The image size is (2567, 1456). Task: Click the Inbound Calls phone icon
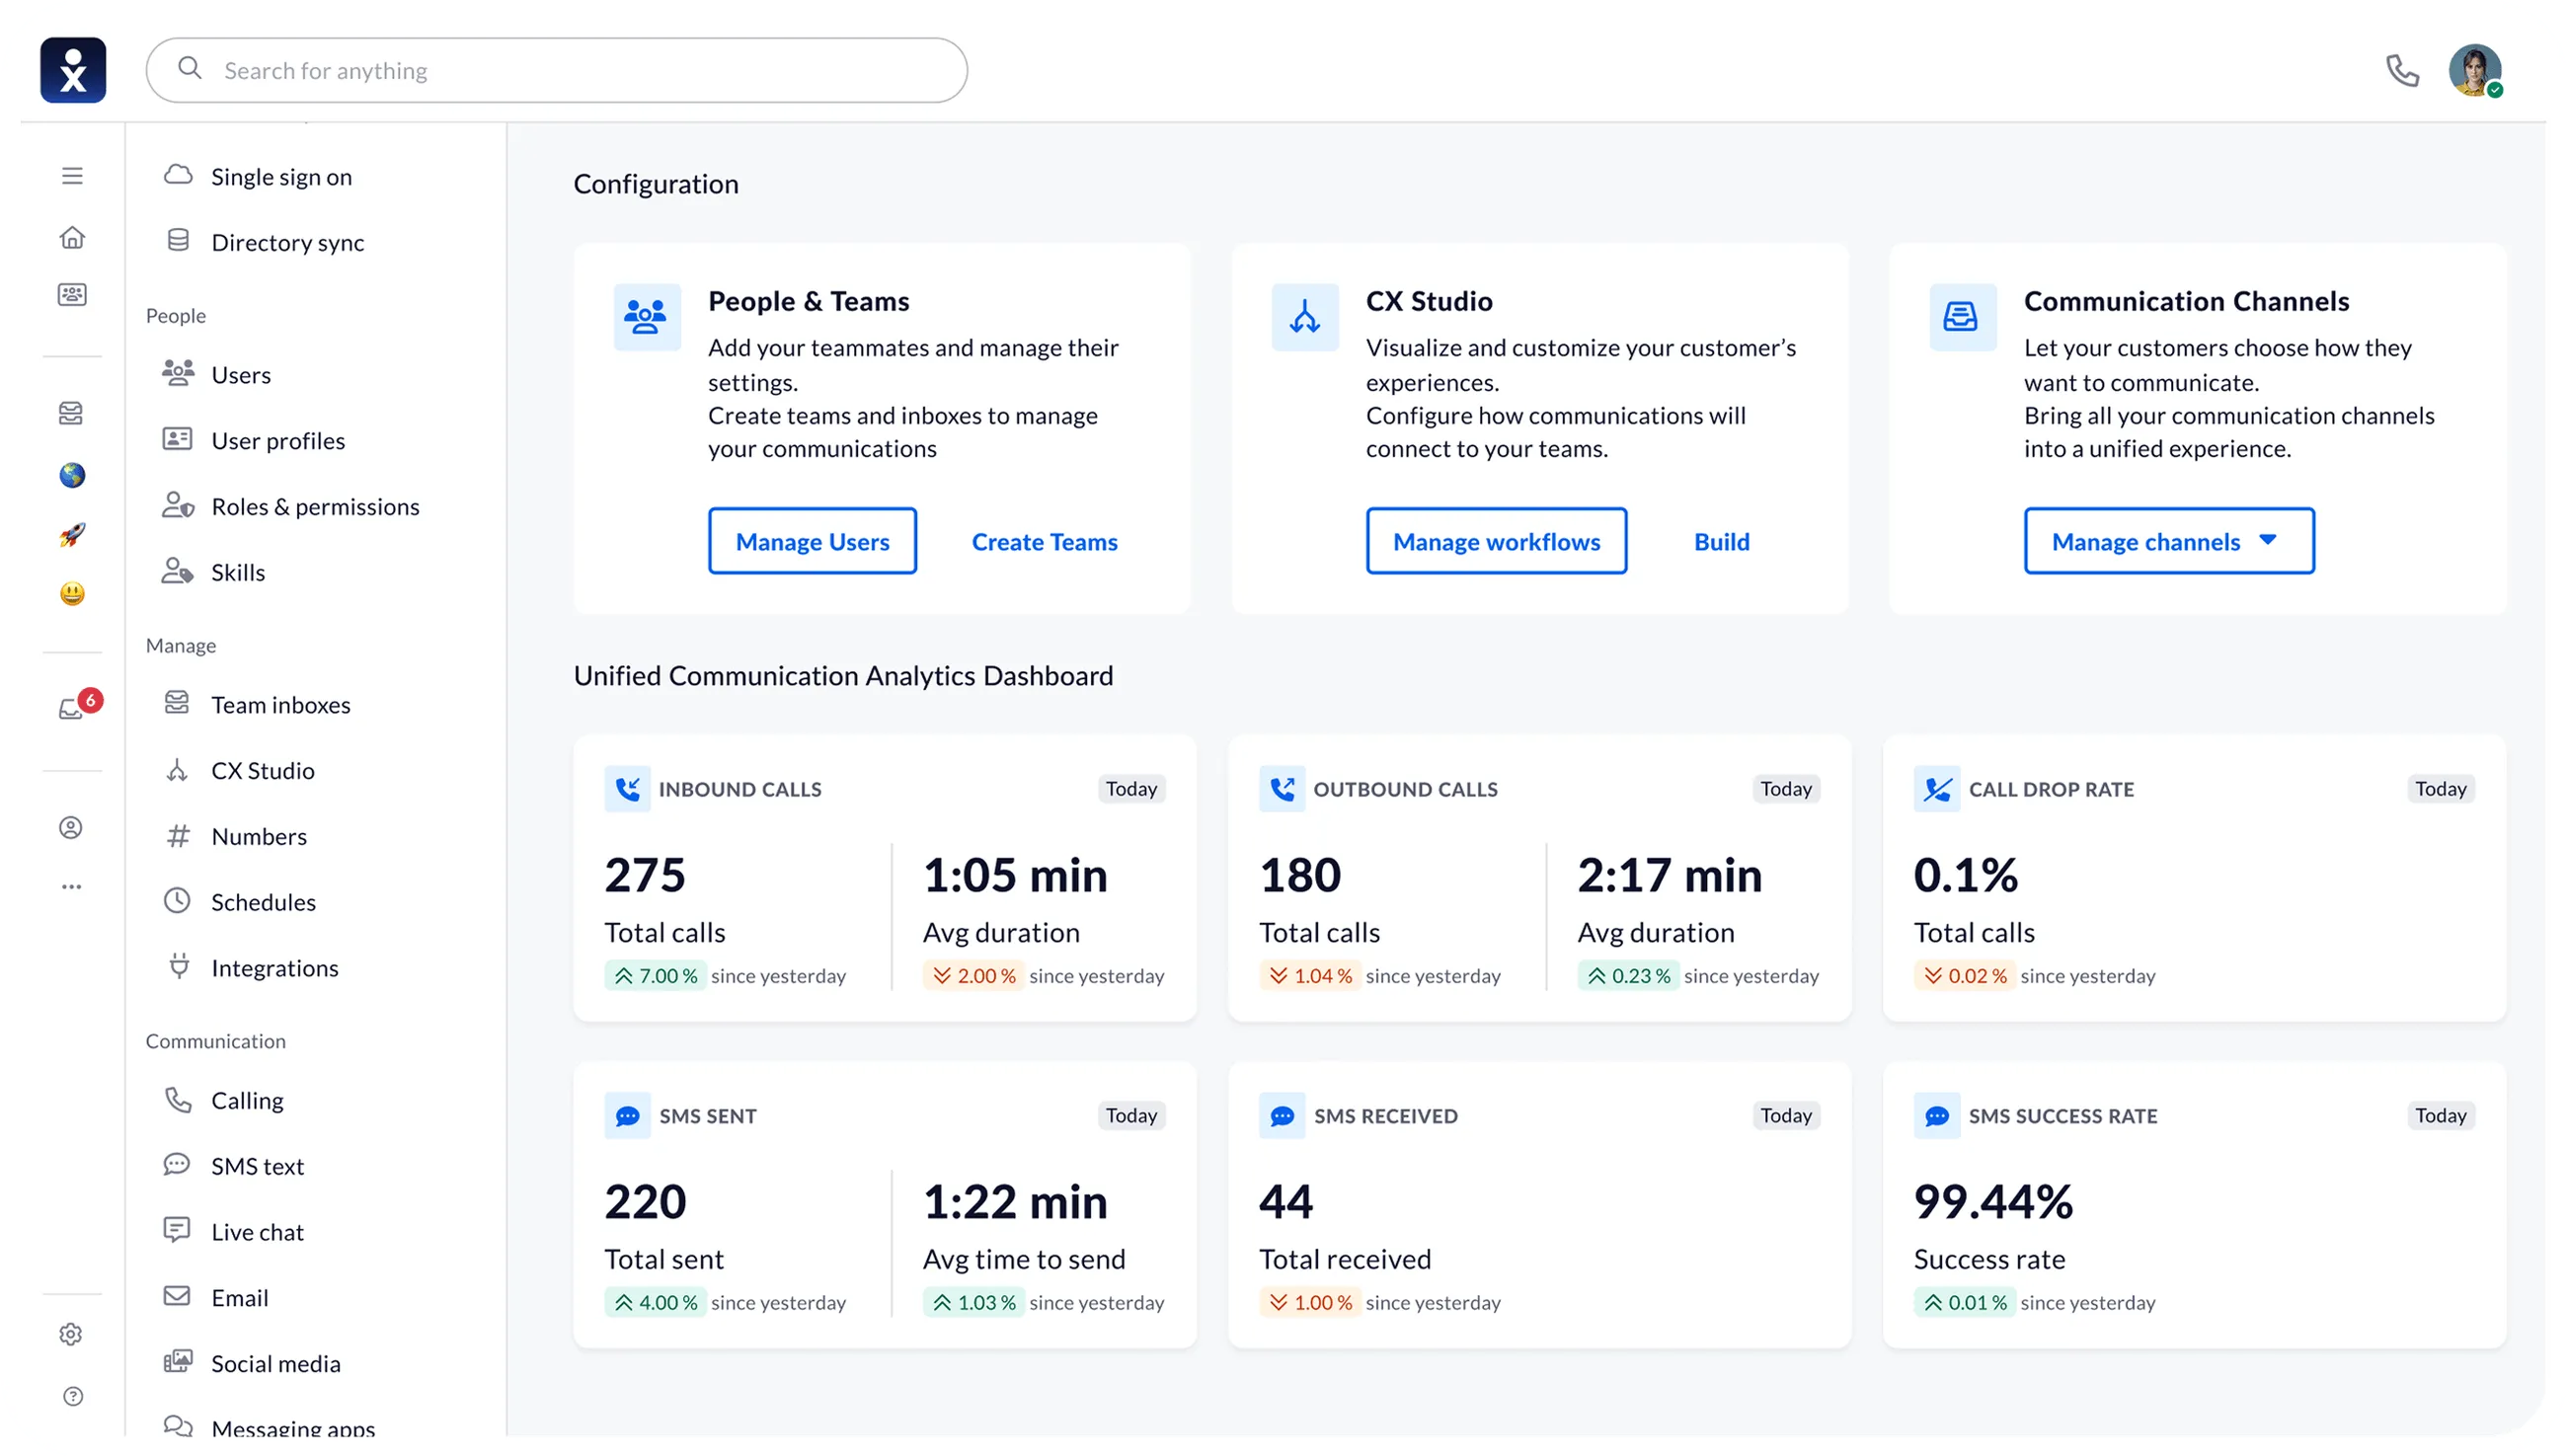coord(627,789)
